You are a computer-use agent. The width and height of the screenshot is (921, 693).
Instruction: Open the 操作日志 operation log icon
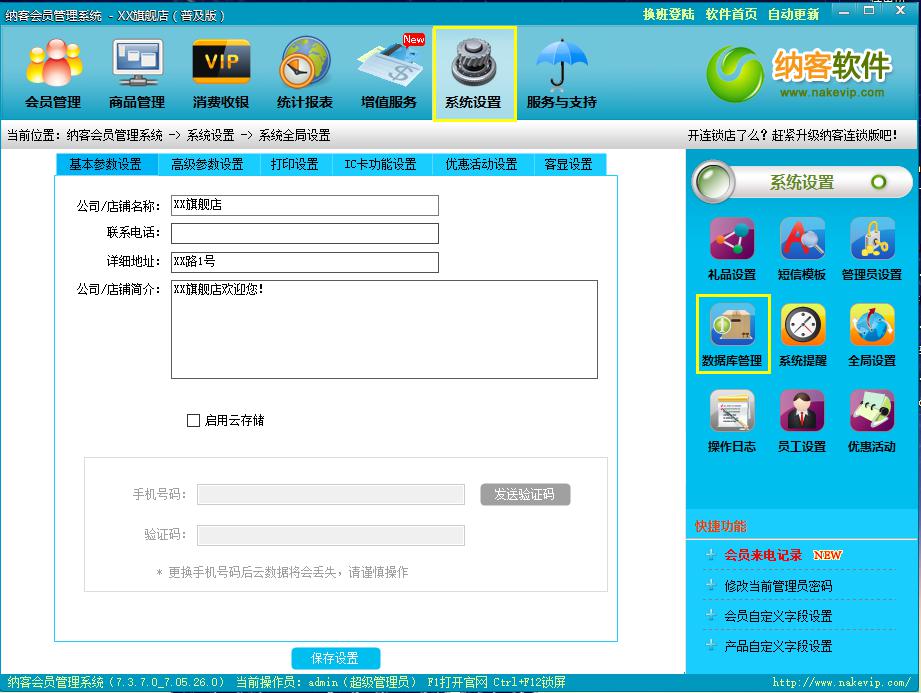point(731,421)
